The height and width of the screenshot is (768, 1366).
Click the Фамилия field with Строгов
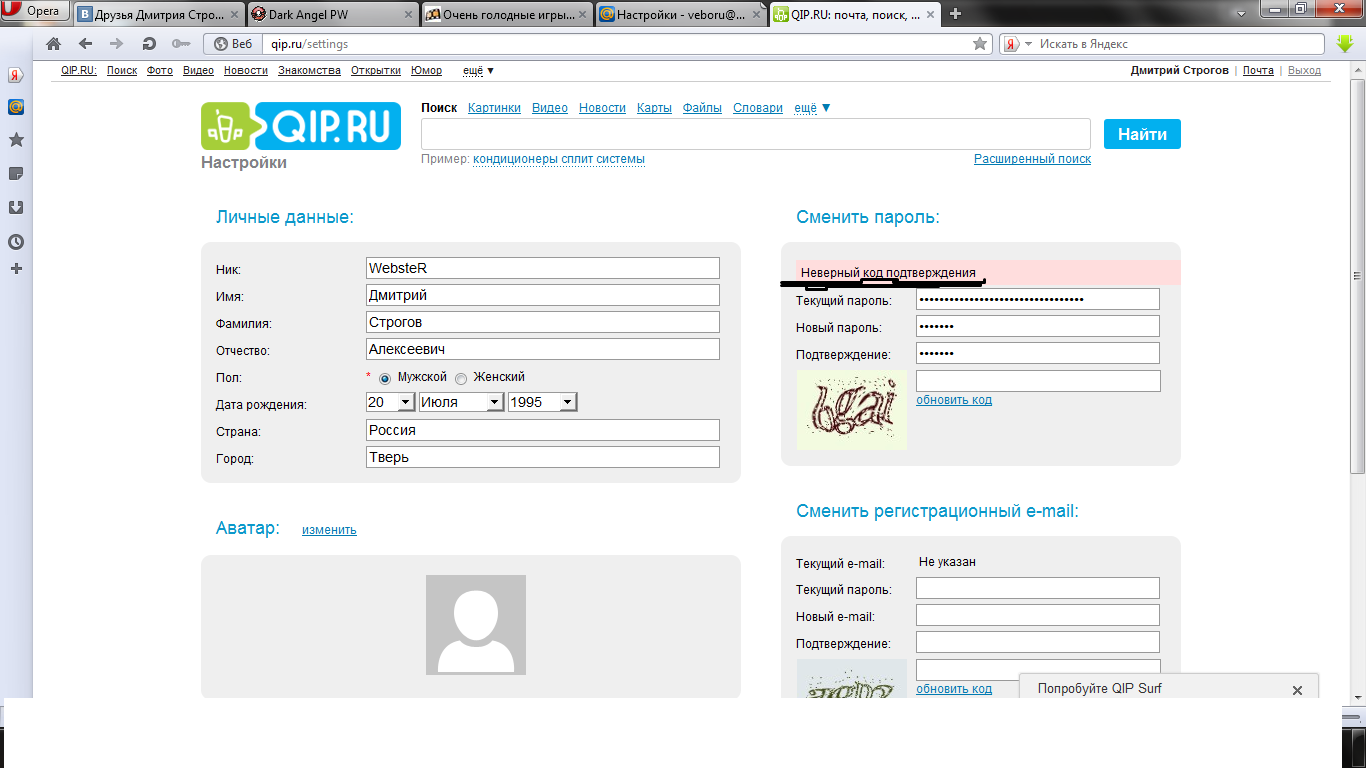[x=543, y=322]
